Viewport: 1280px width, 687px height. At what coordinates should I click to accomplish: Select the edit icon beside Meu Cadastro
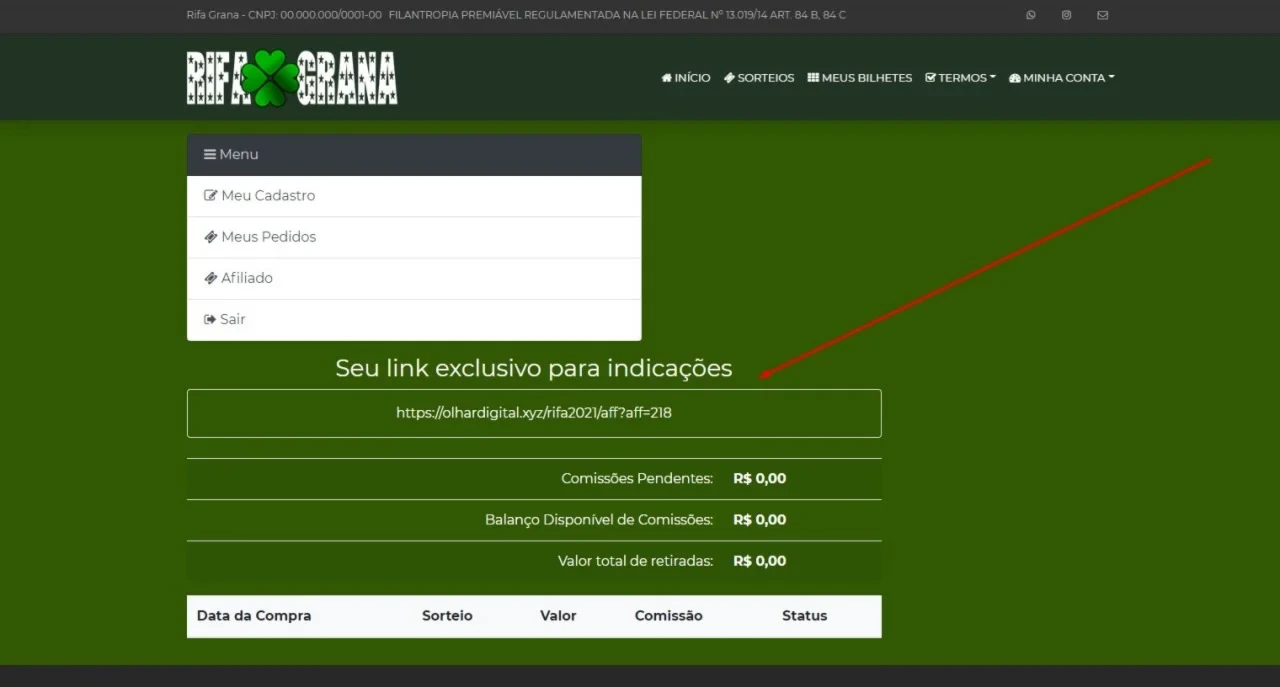(x=209, y=195)
